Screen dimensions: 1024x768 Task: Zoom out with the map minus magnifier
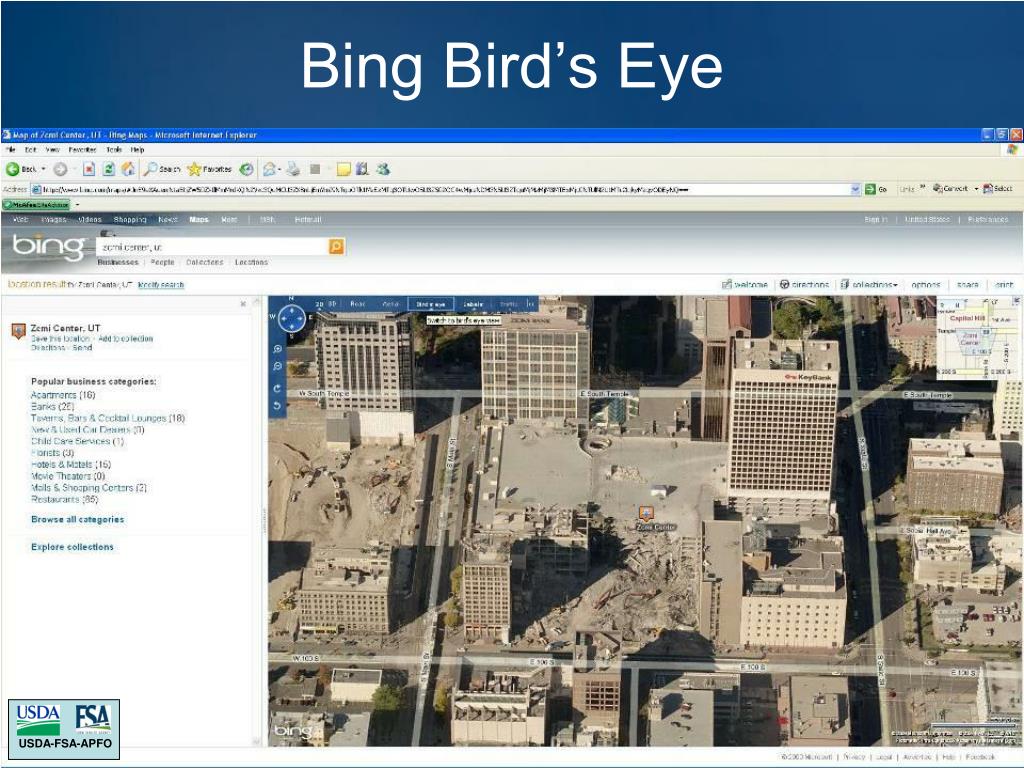[278, 367]
